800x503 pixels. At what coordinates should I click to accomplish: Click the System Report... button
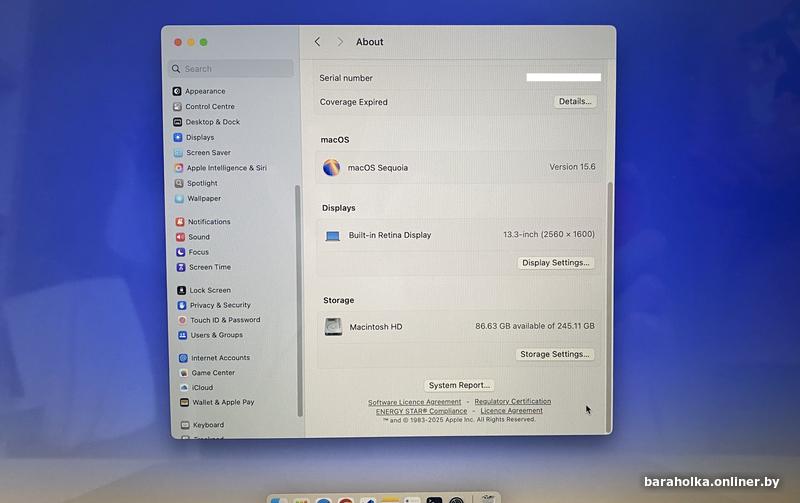tap(459, 385)
